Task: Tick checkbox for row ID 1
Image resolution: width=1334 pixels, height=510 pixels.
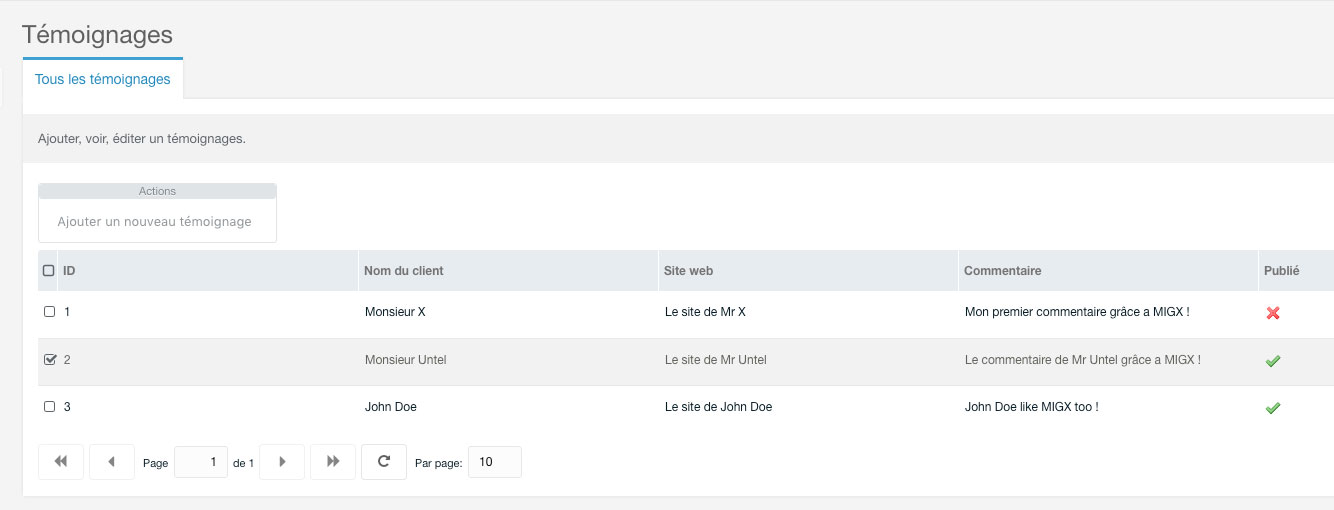Action: click(50, 312)
